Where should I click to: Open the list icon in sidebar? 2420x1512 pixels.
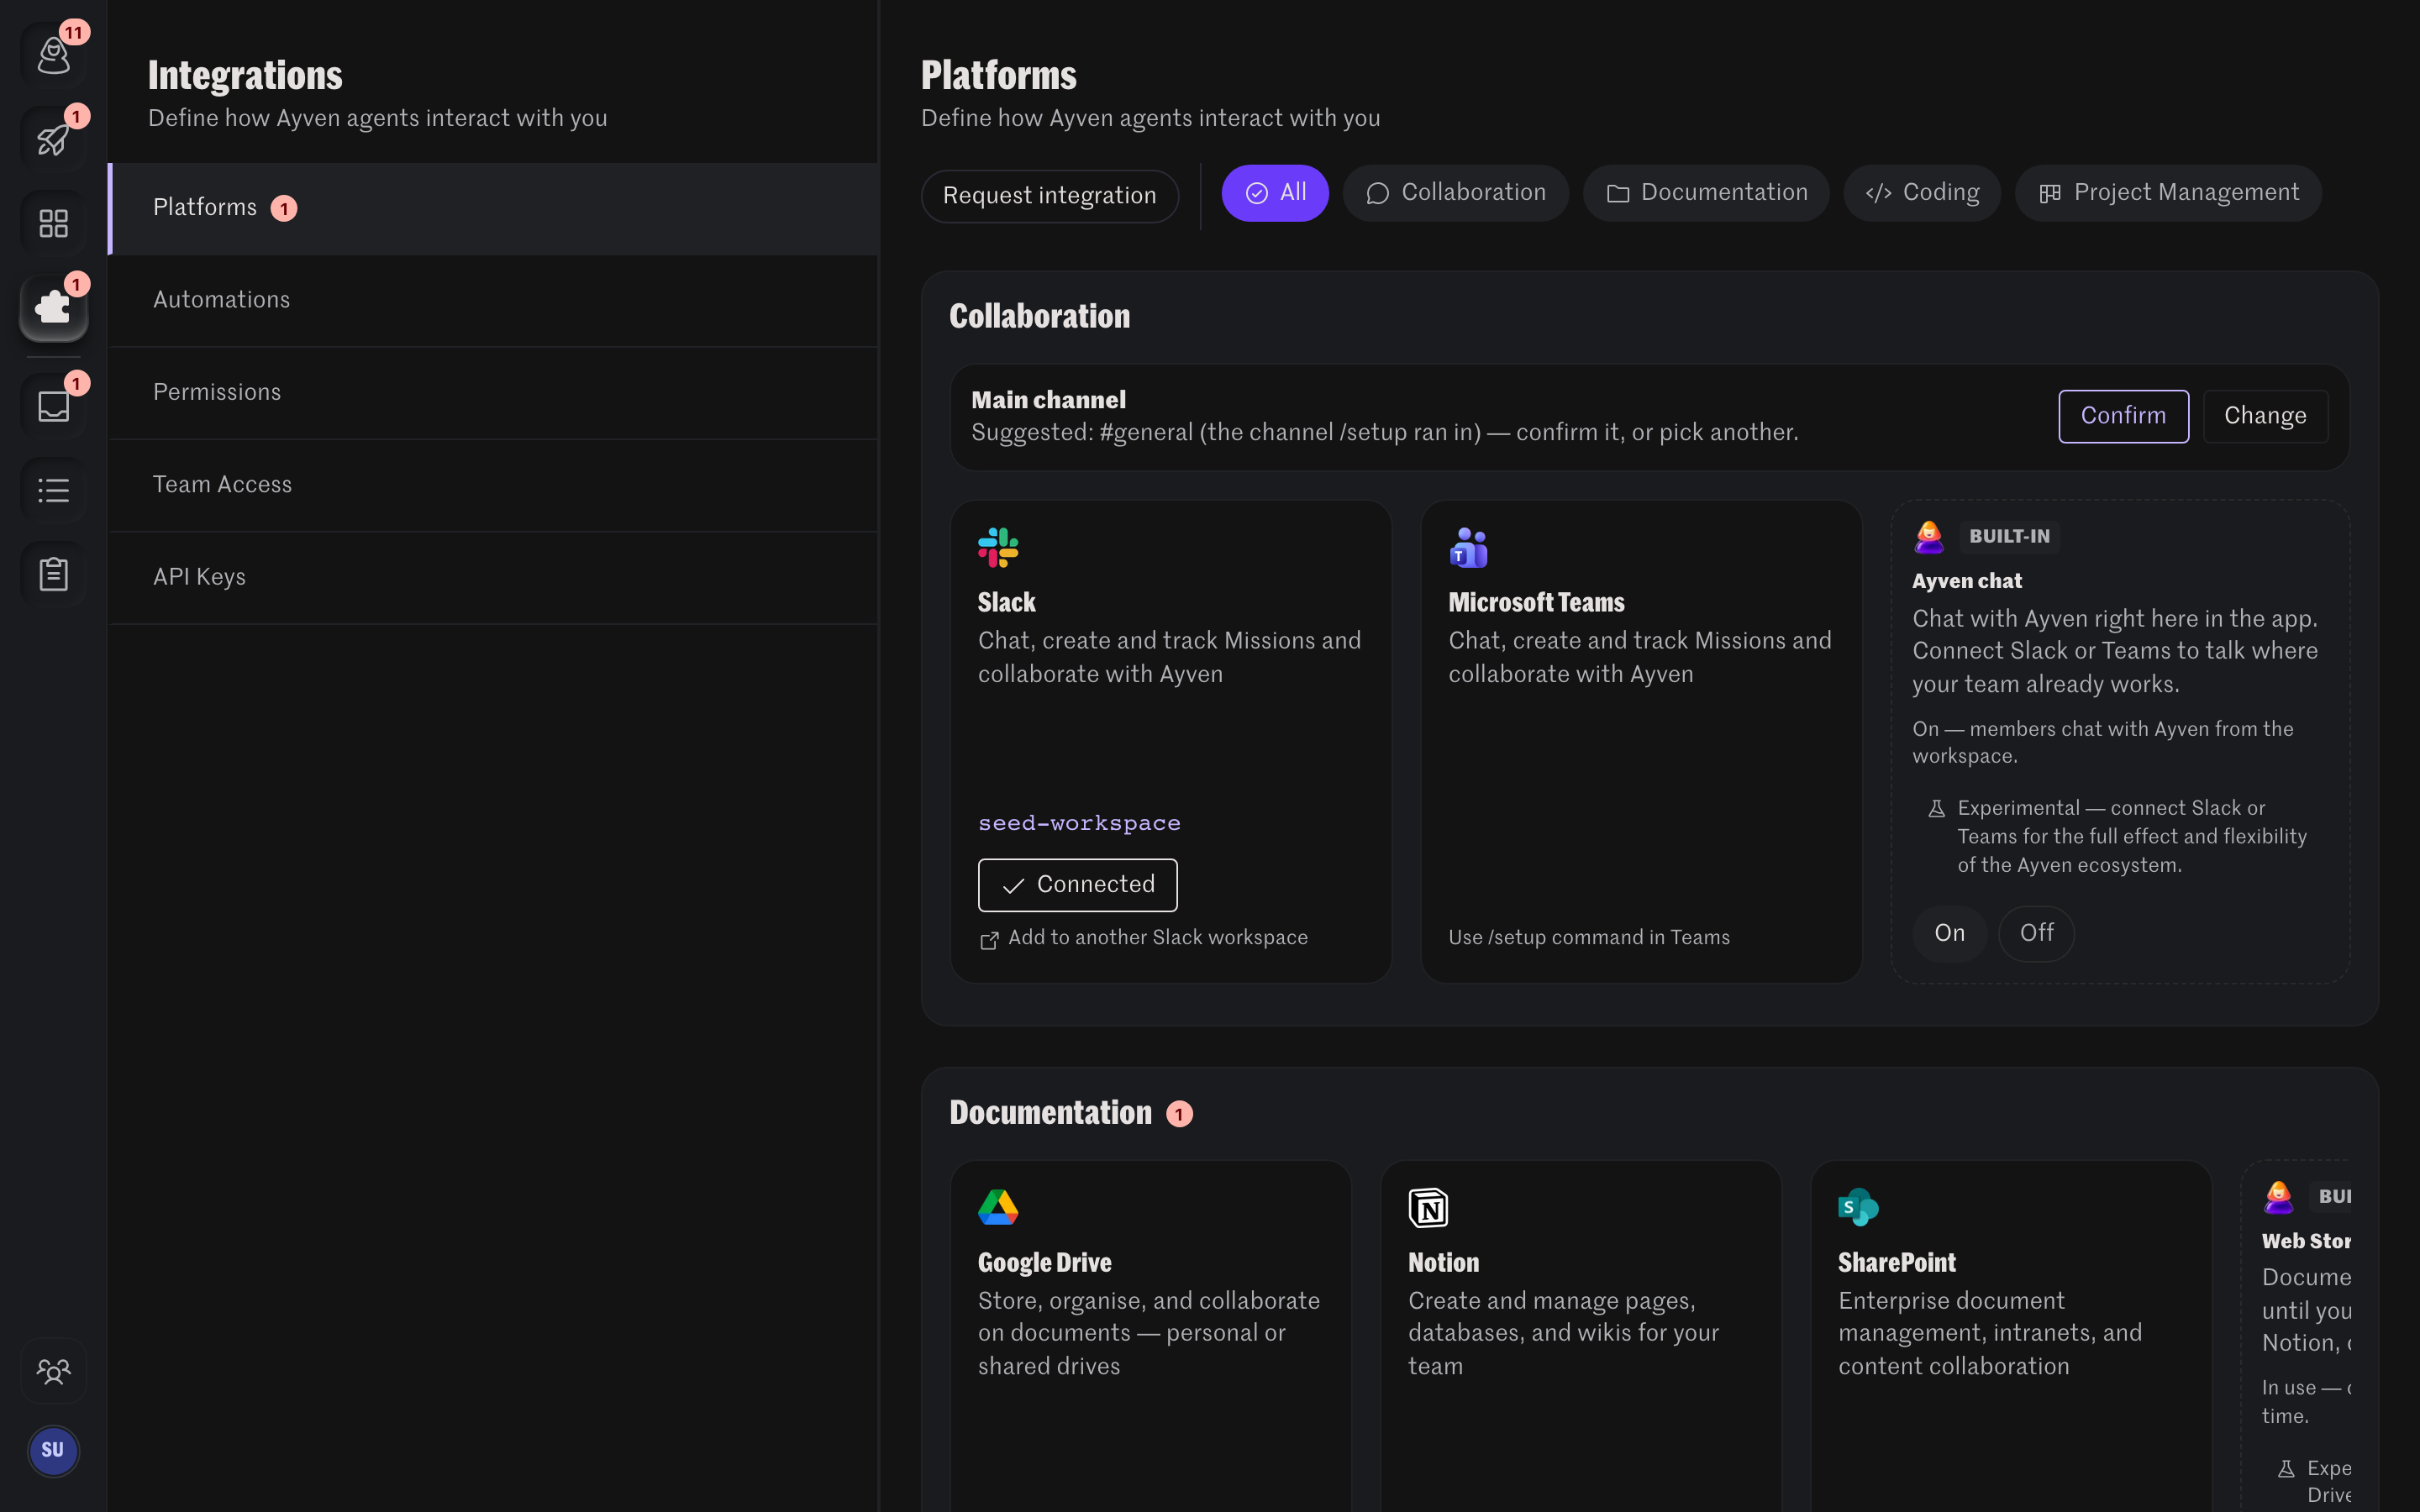tap(53, 490)
